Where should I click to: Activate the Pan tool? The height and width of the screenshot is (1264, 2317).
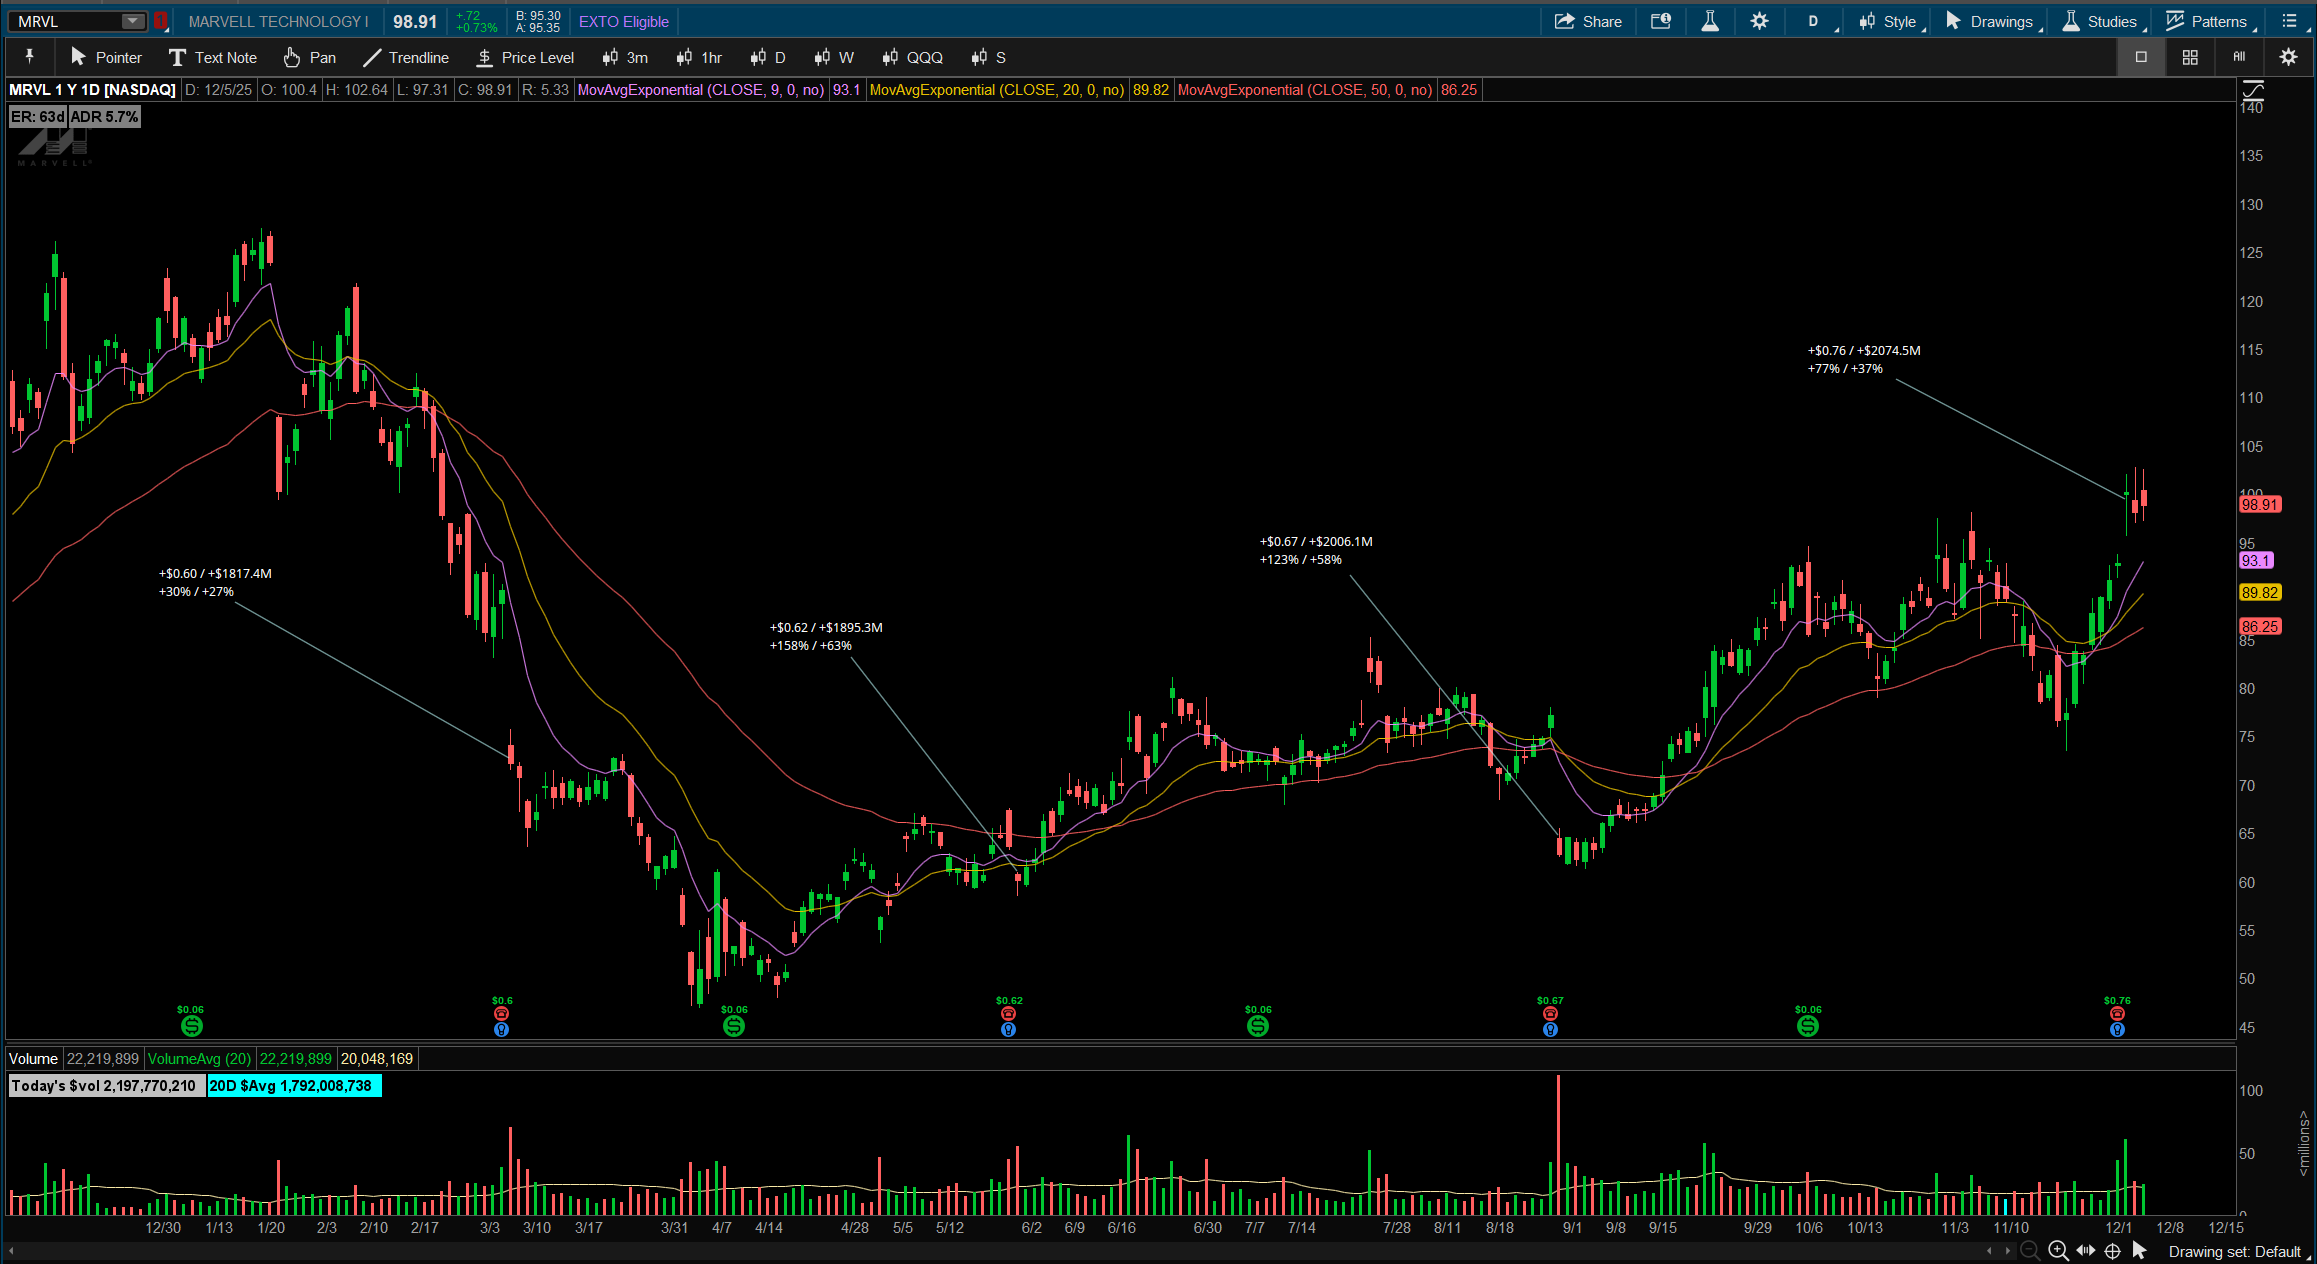[x=309, y=57]
